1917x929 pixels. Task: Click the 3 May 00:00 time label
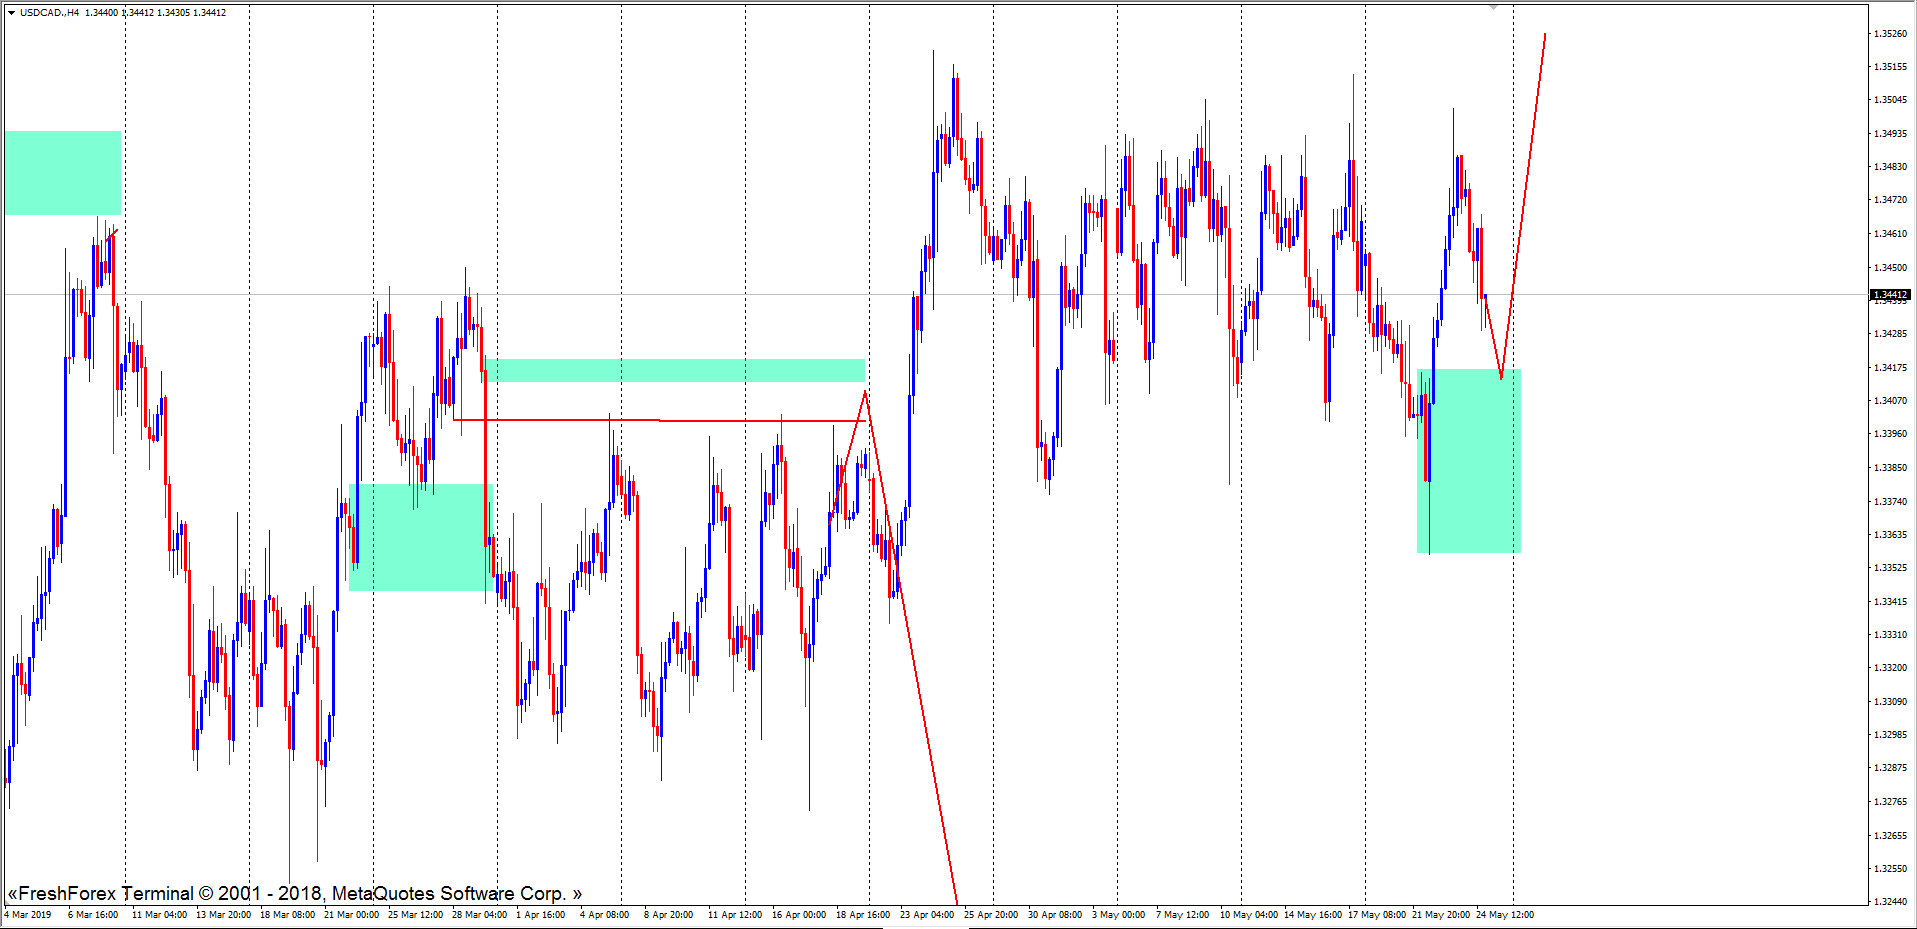(1118, 914)
